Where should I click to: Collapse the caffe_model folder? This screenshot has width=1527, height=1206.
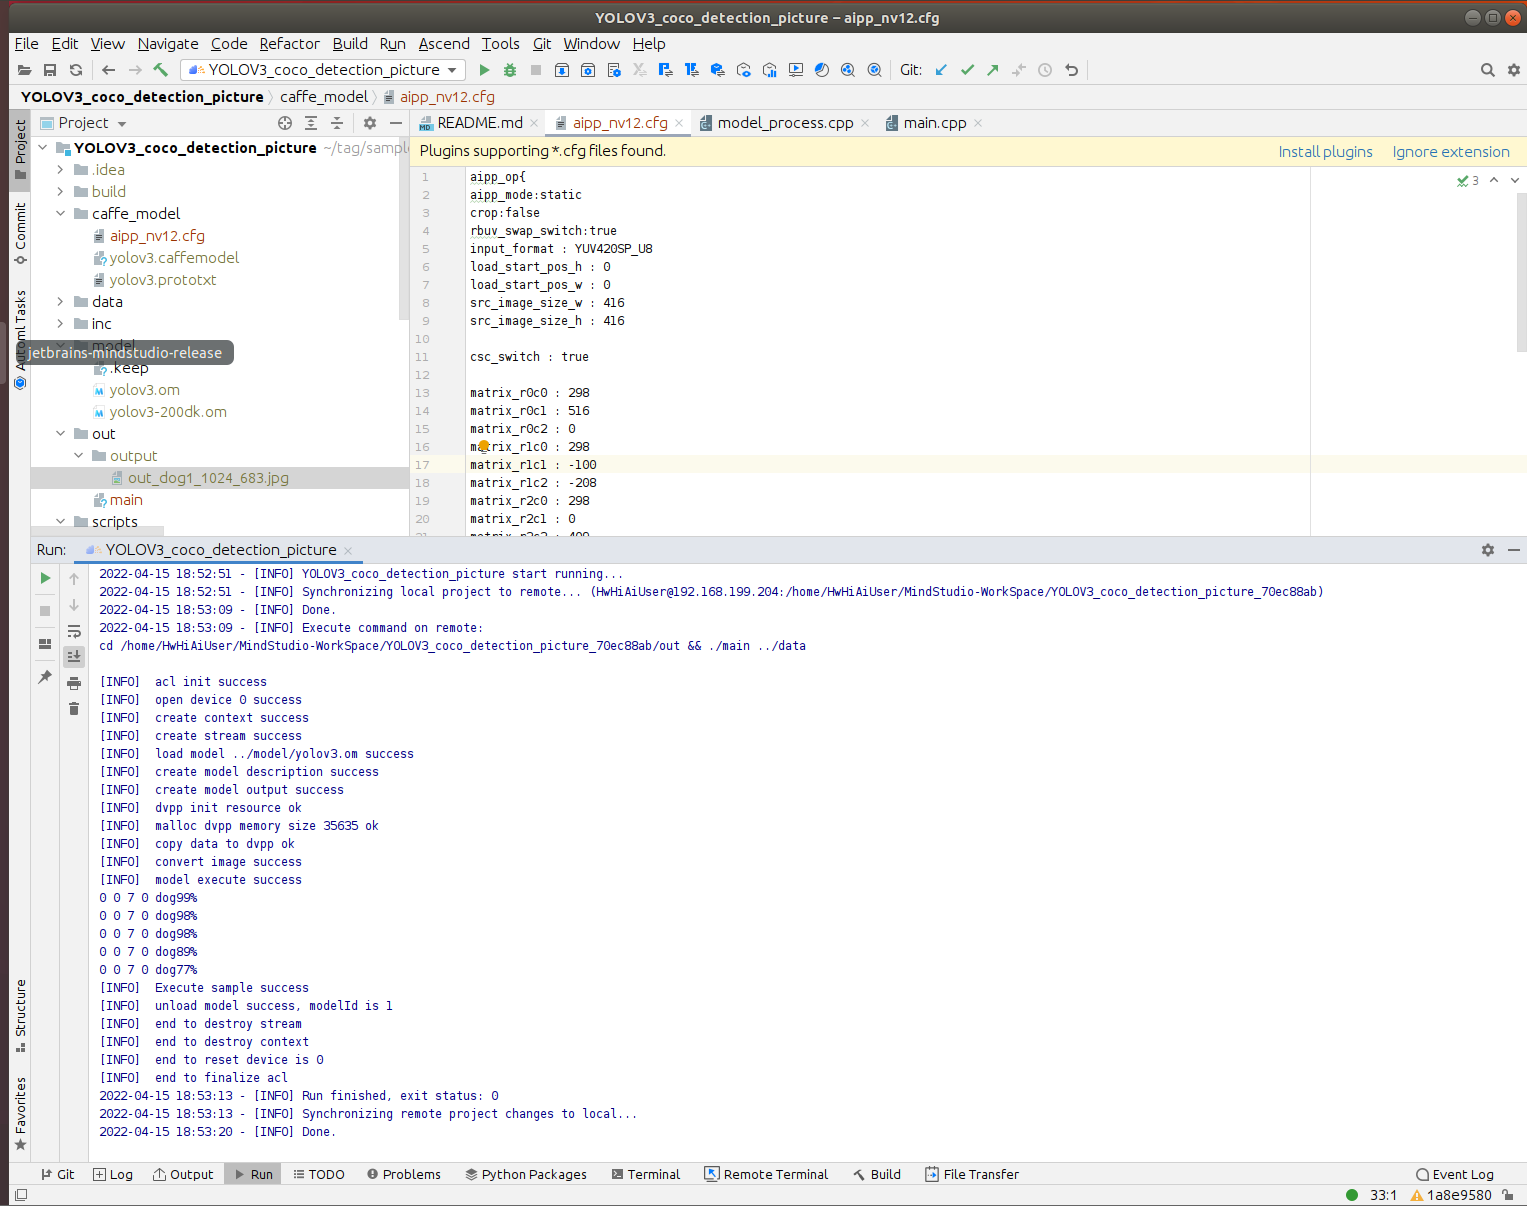(60, 214)
